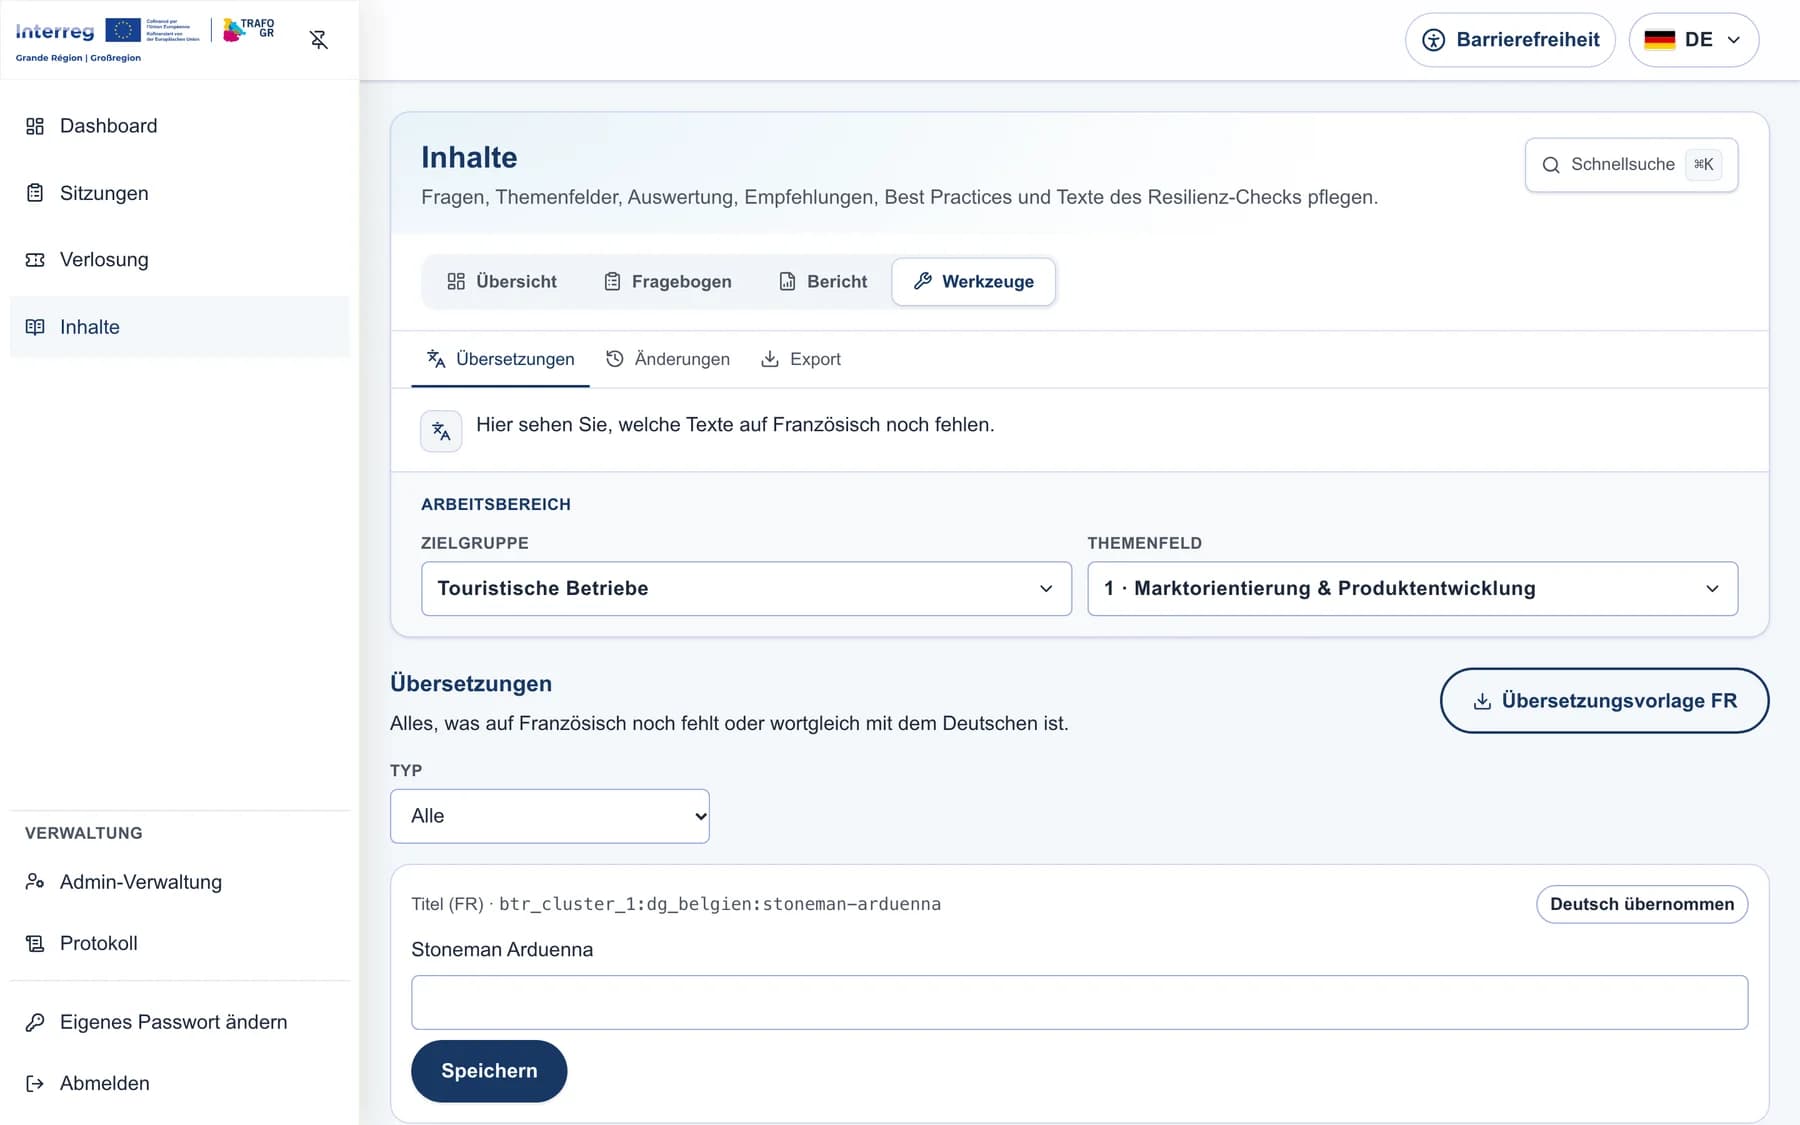Go to Sitzungen in the sidebar
The height and width of the screenshot is (1125, 1800).
[x=180, y=193]
